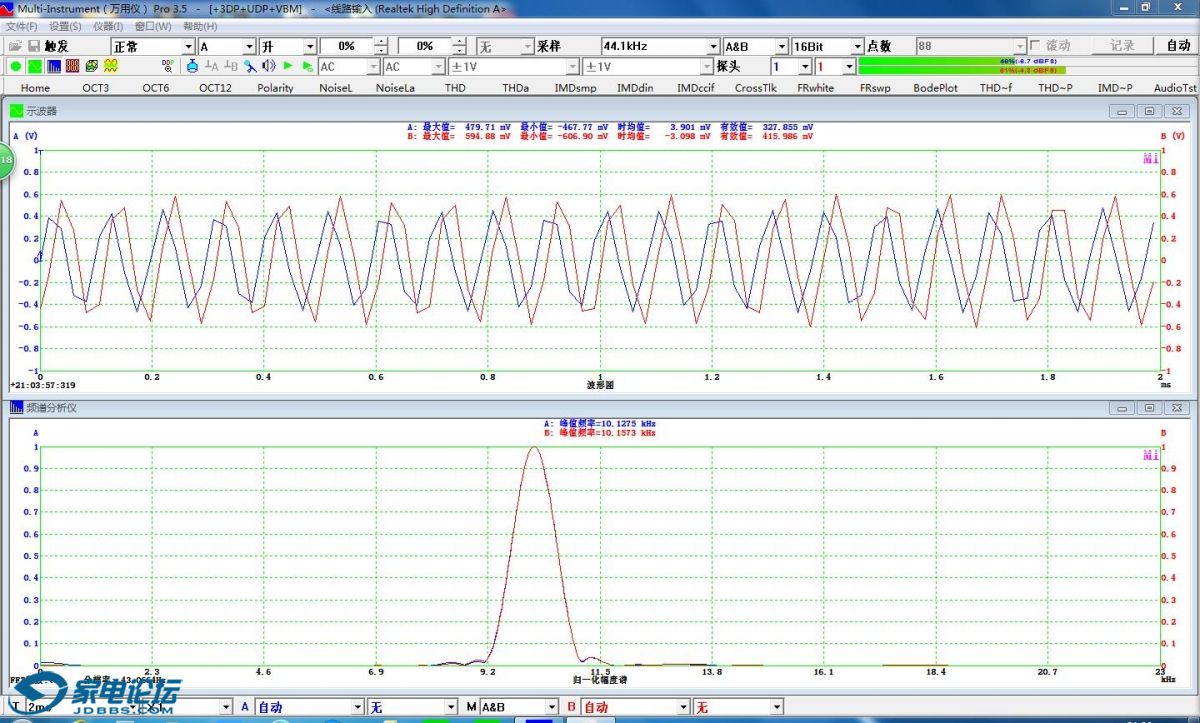Screen dimensions: 1200x723
Task: Click the save floppy disk icon
Action: coord(34,46)
